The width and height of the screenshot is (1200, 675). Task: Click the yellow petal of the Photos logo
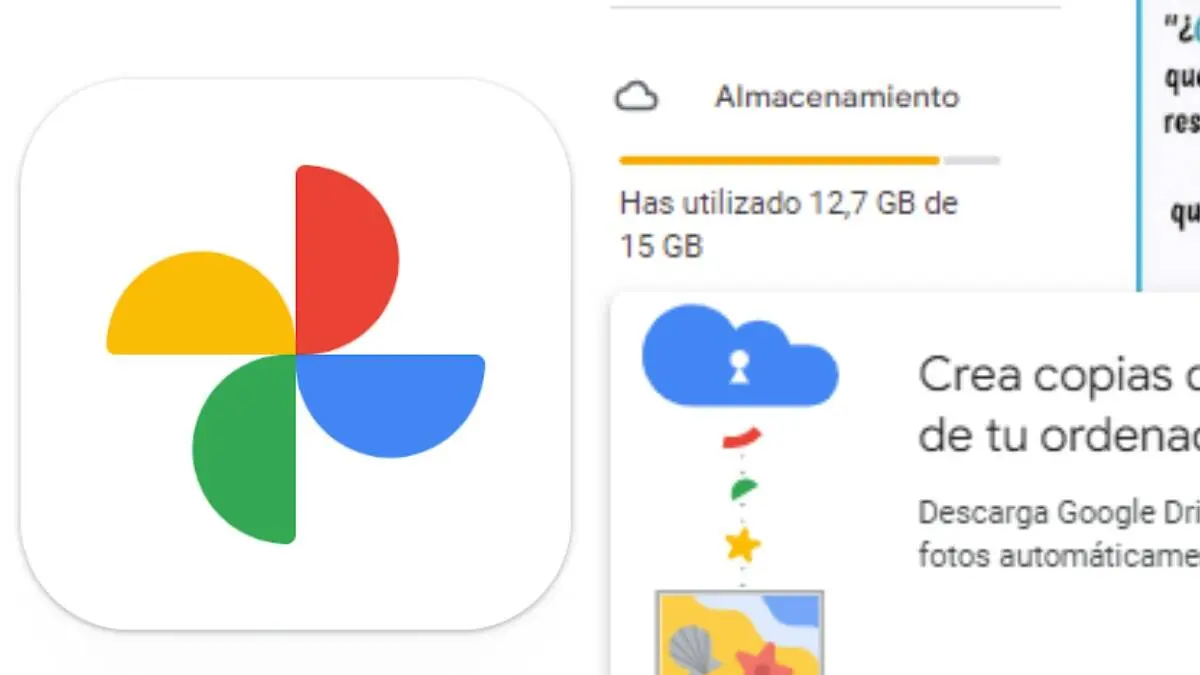[205, 310]
